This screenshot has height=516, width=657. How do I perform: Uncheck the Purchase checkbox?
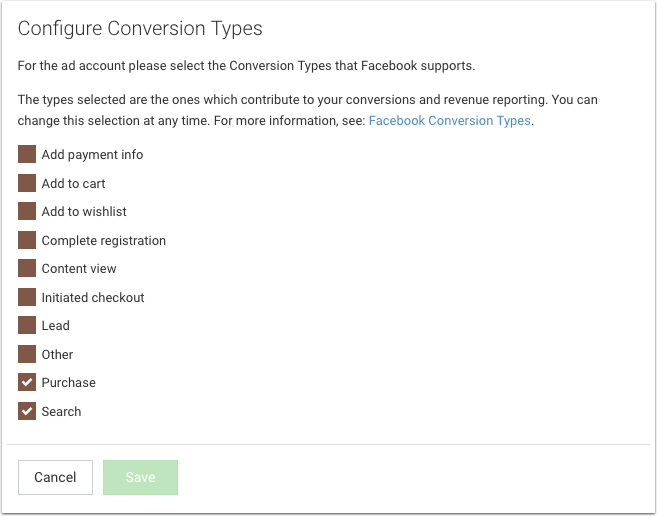point(26,383)
